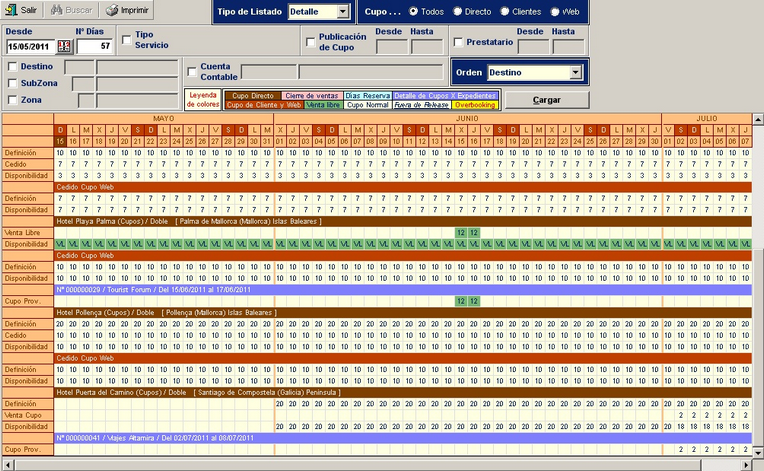Click the JULIO month header

[x=707, y=118]
